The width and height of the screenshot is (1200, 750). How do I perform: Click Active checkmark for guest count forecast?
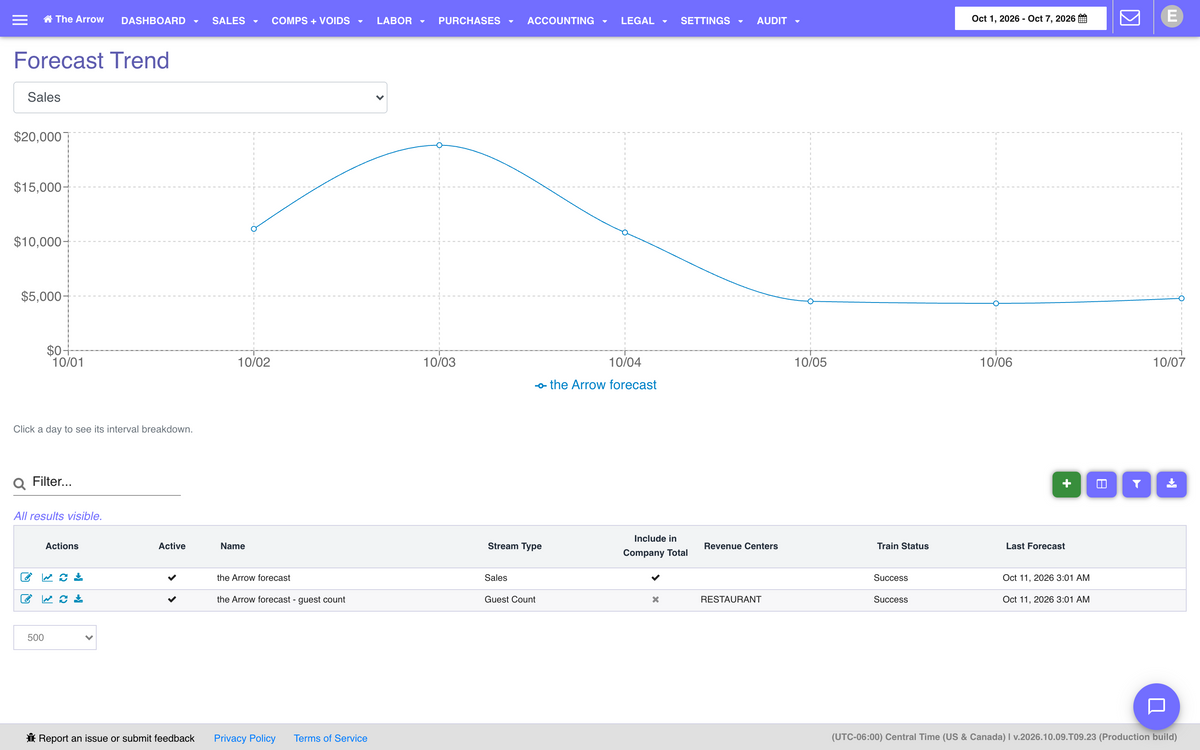tap(172, 600)
